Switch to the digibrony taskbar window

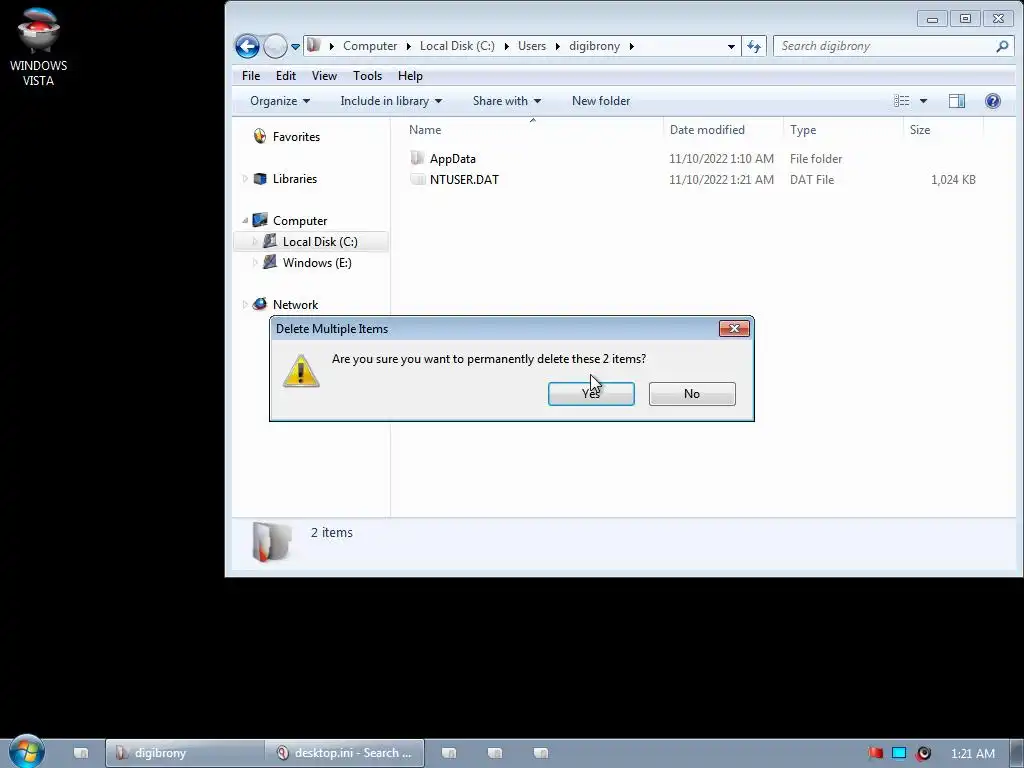[185, 753]
